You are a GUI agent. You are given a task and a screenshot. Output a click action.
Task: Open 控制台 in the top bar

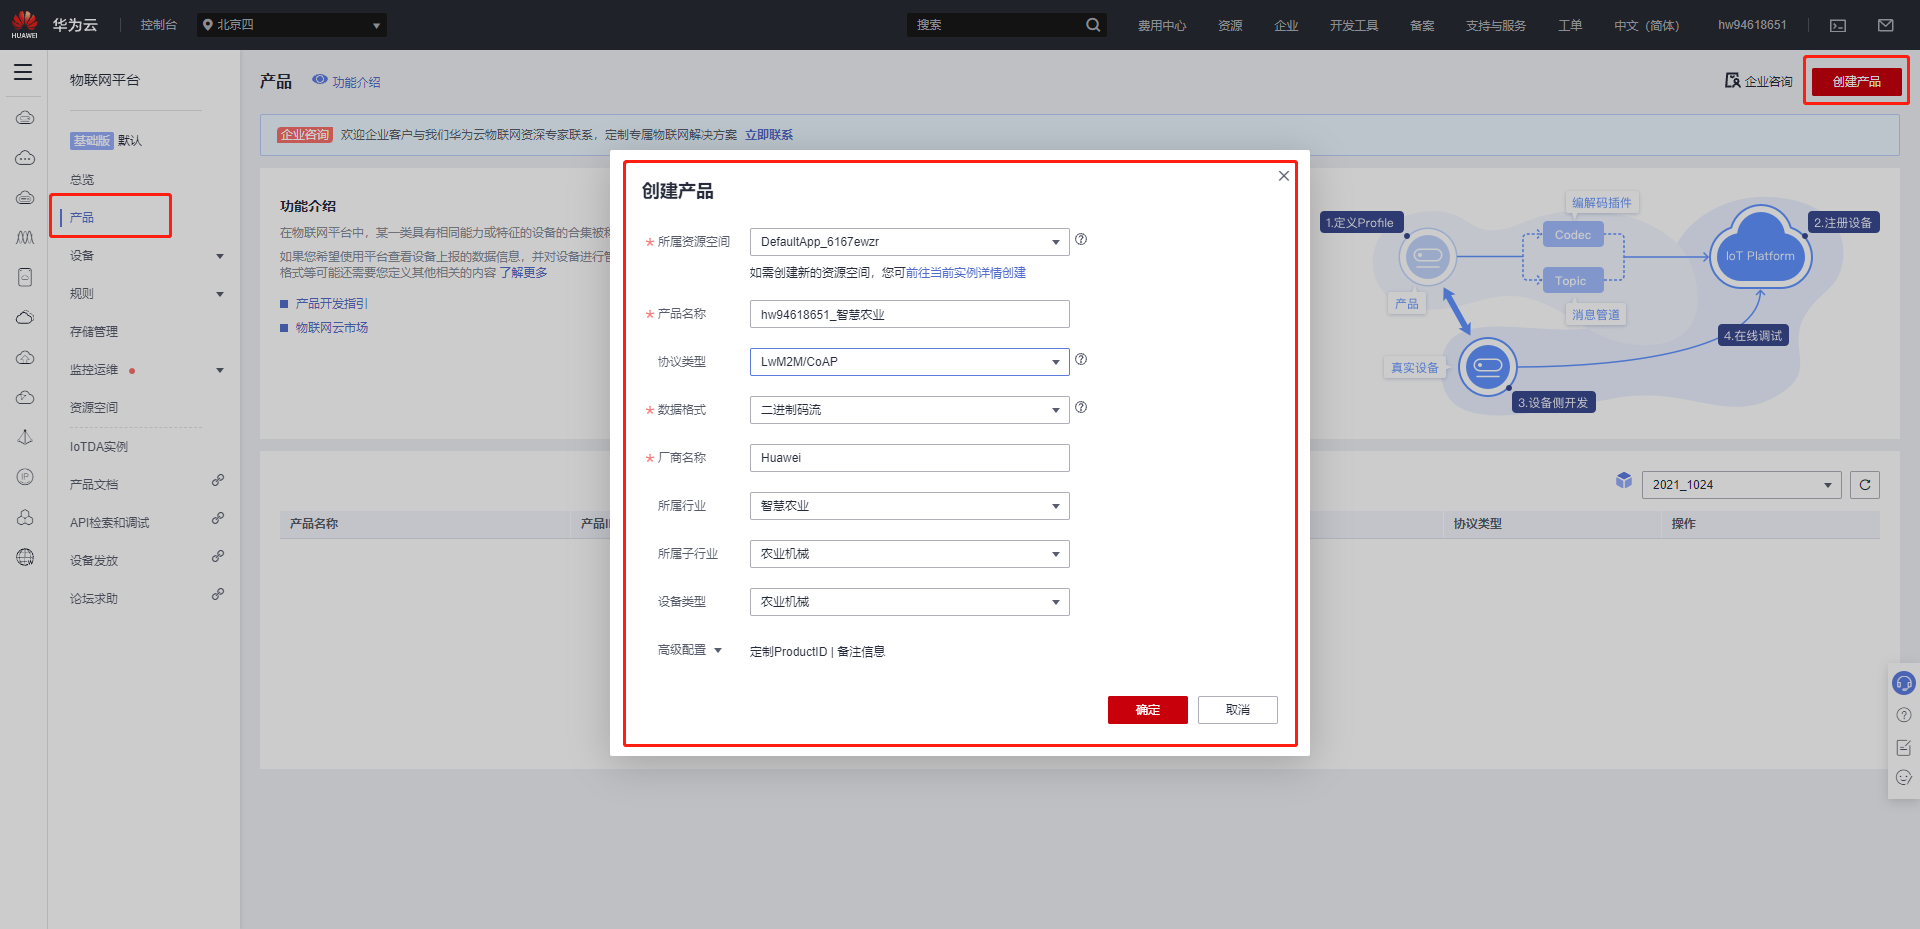pyautogui.click(x=159, y=25)
